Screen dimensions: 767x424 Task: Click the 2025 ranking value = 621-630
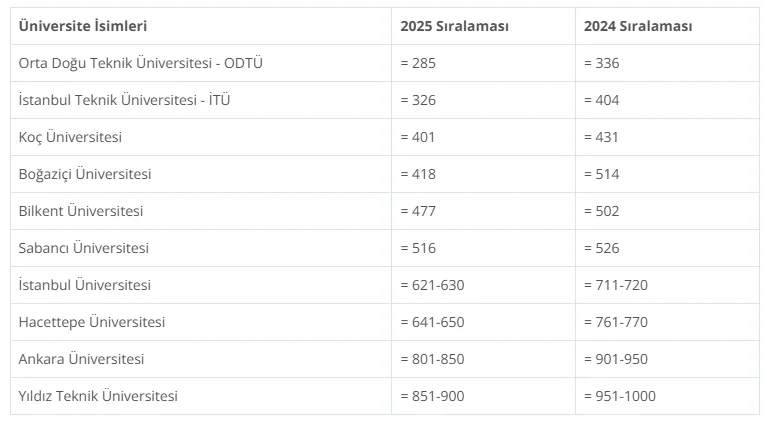click(x=432, y=285)
